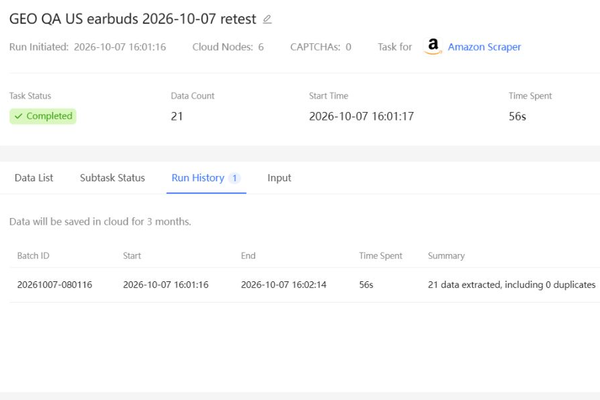The width and height of the screenshot is (600, 400).
Task: Click the Run History count badge 1
Action: click(x=235, y=178)
